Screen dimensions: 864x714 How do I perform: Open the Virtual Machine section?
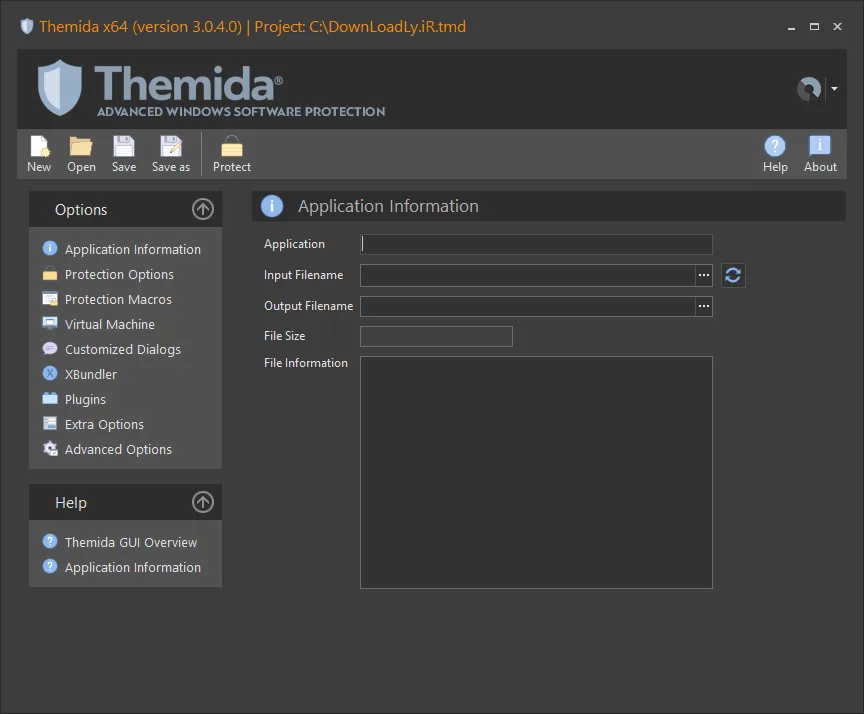[110, 324]
